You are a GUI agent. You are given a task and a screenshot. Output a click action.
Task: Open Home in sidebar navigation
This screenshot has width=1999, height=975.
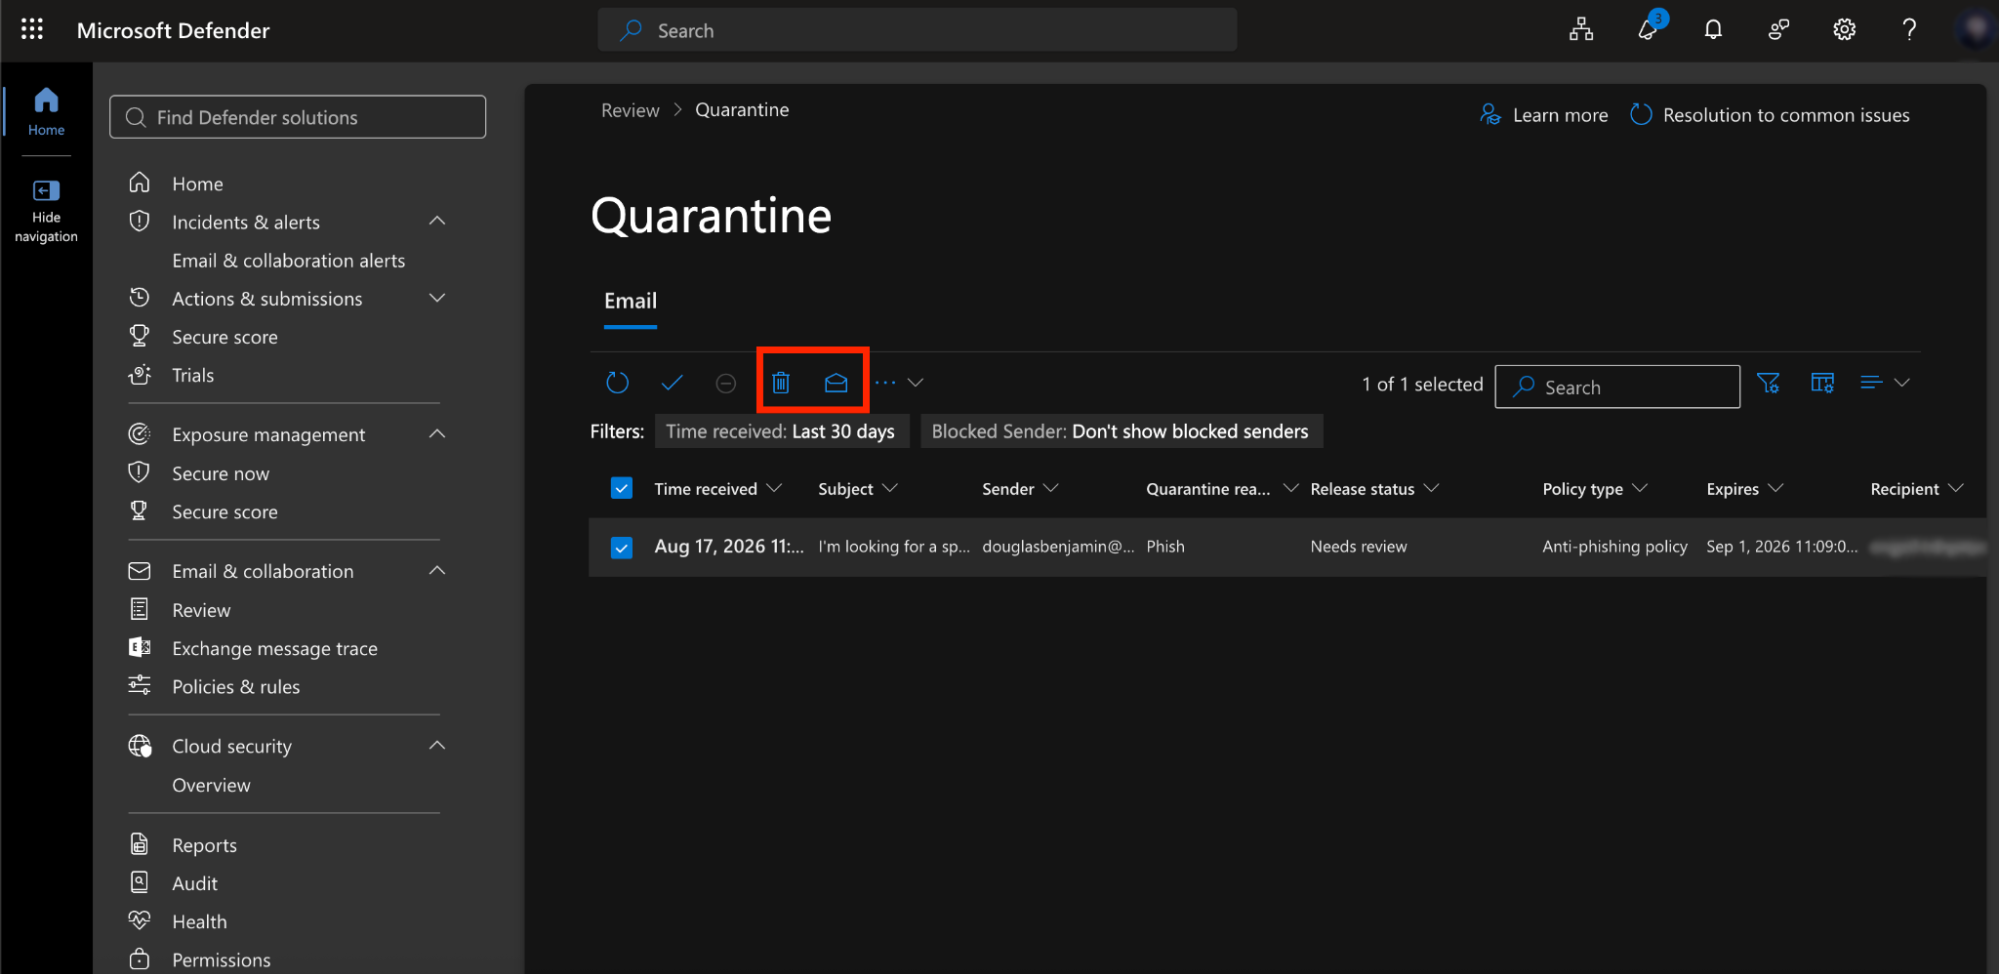pyautogui.click(x=198, y=183)
